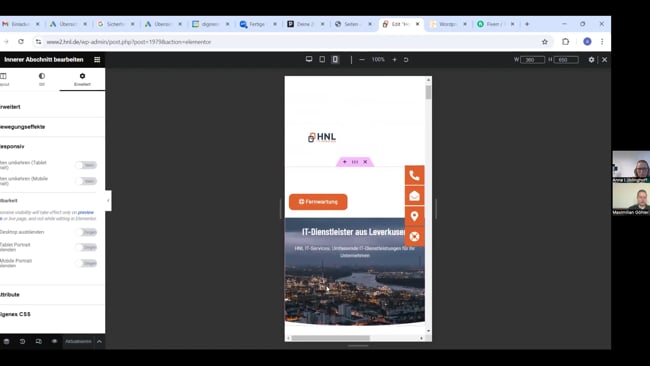Click the browser address bar URL
Image resolution: width=650 pixels, height=366 pixels.
[129, 42]
